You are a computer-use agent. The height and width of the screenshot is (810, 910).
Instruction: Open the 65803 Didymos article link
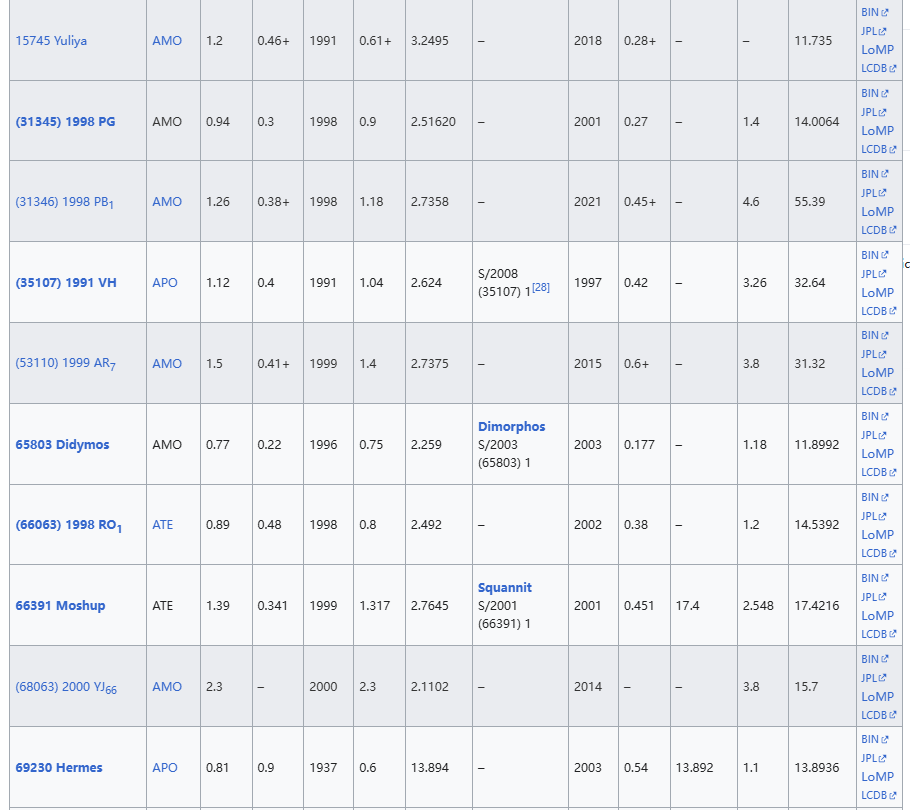[x=62, y=444]
